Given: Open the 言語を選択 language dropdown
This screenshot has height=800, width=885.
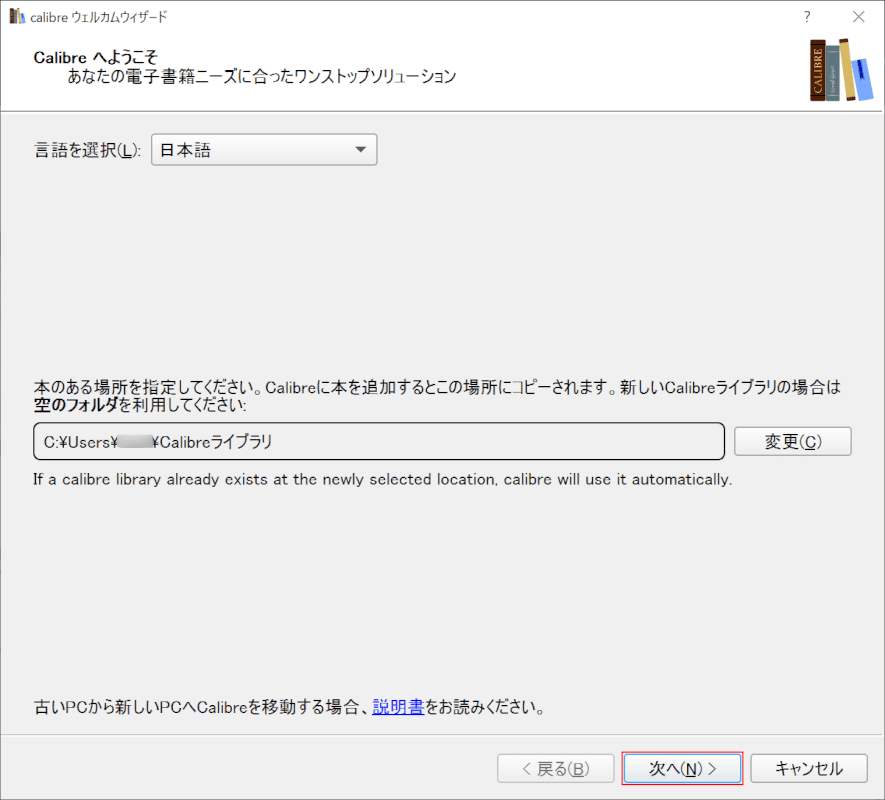Looking at the screenshot, I should click(x=264, y=150).
